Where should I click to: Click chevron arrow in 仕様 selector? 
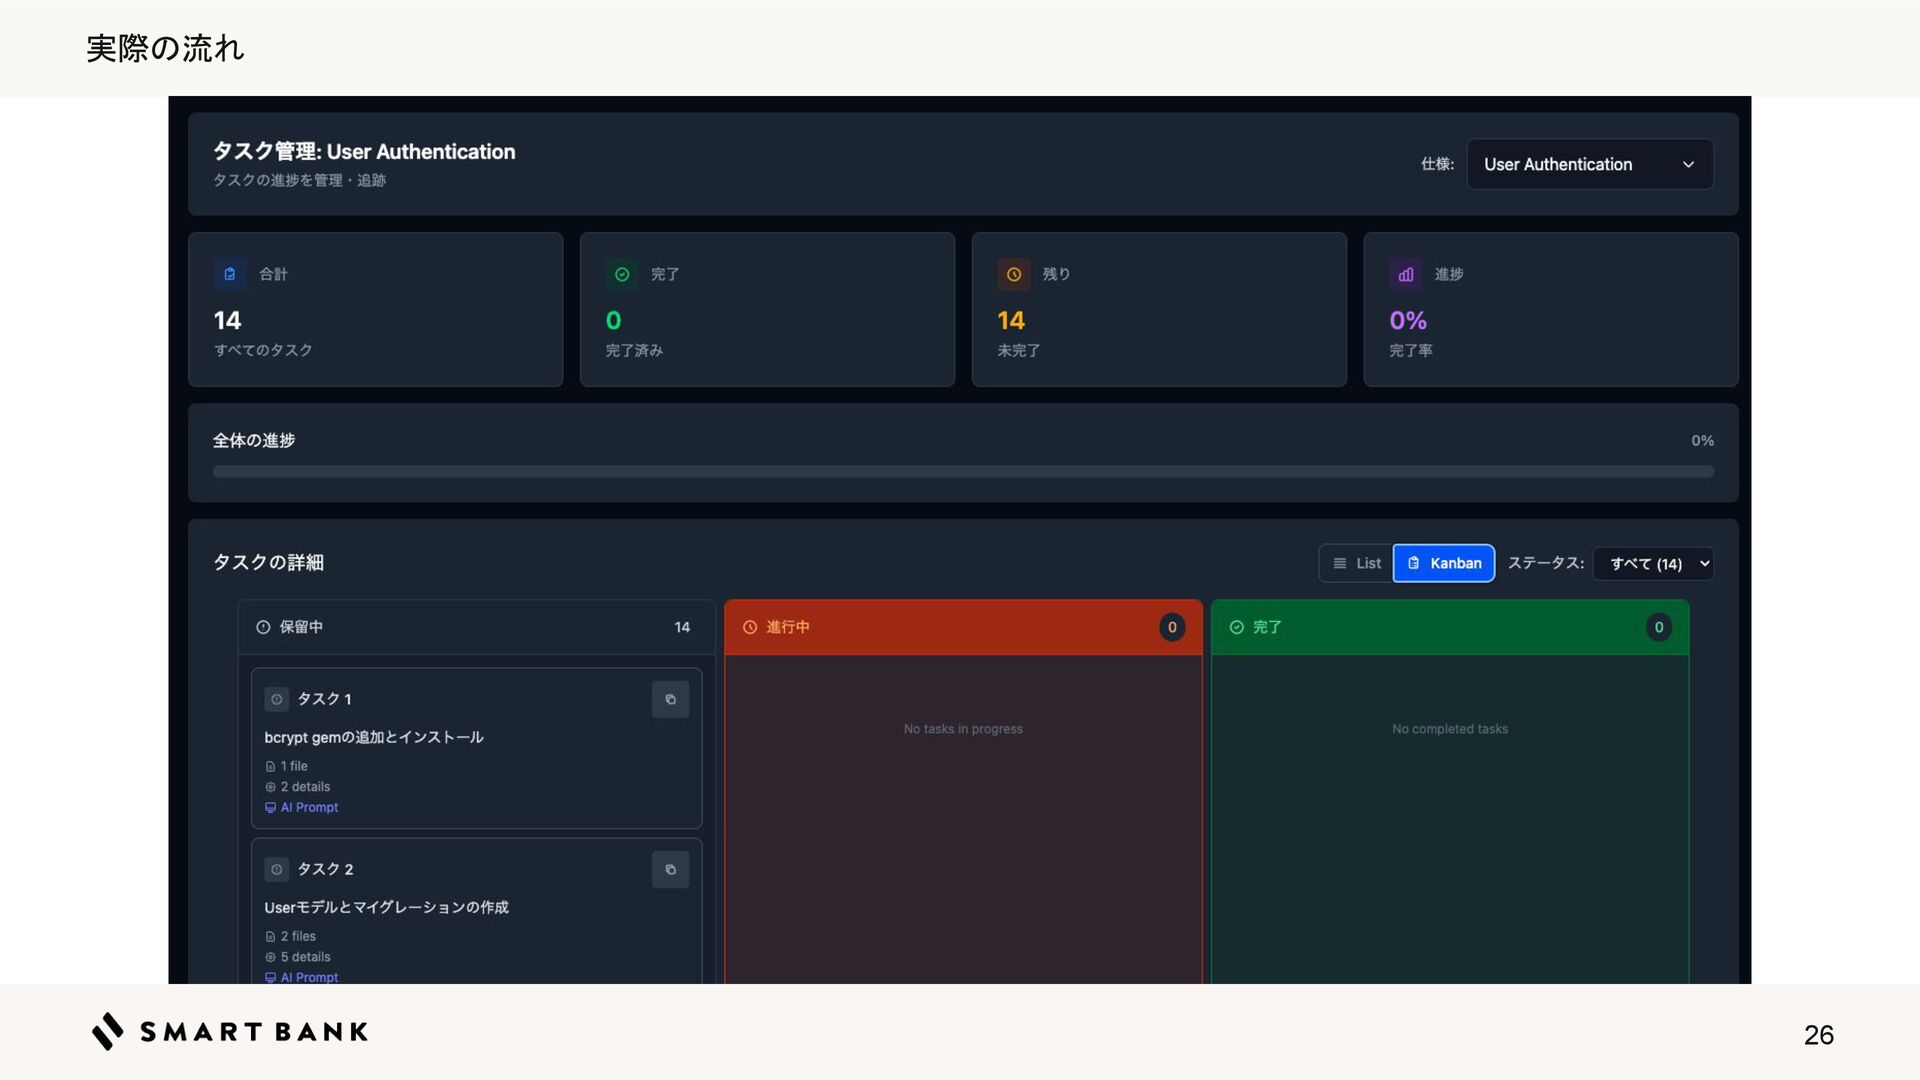(1688, 165)
